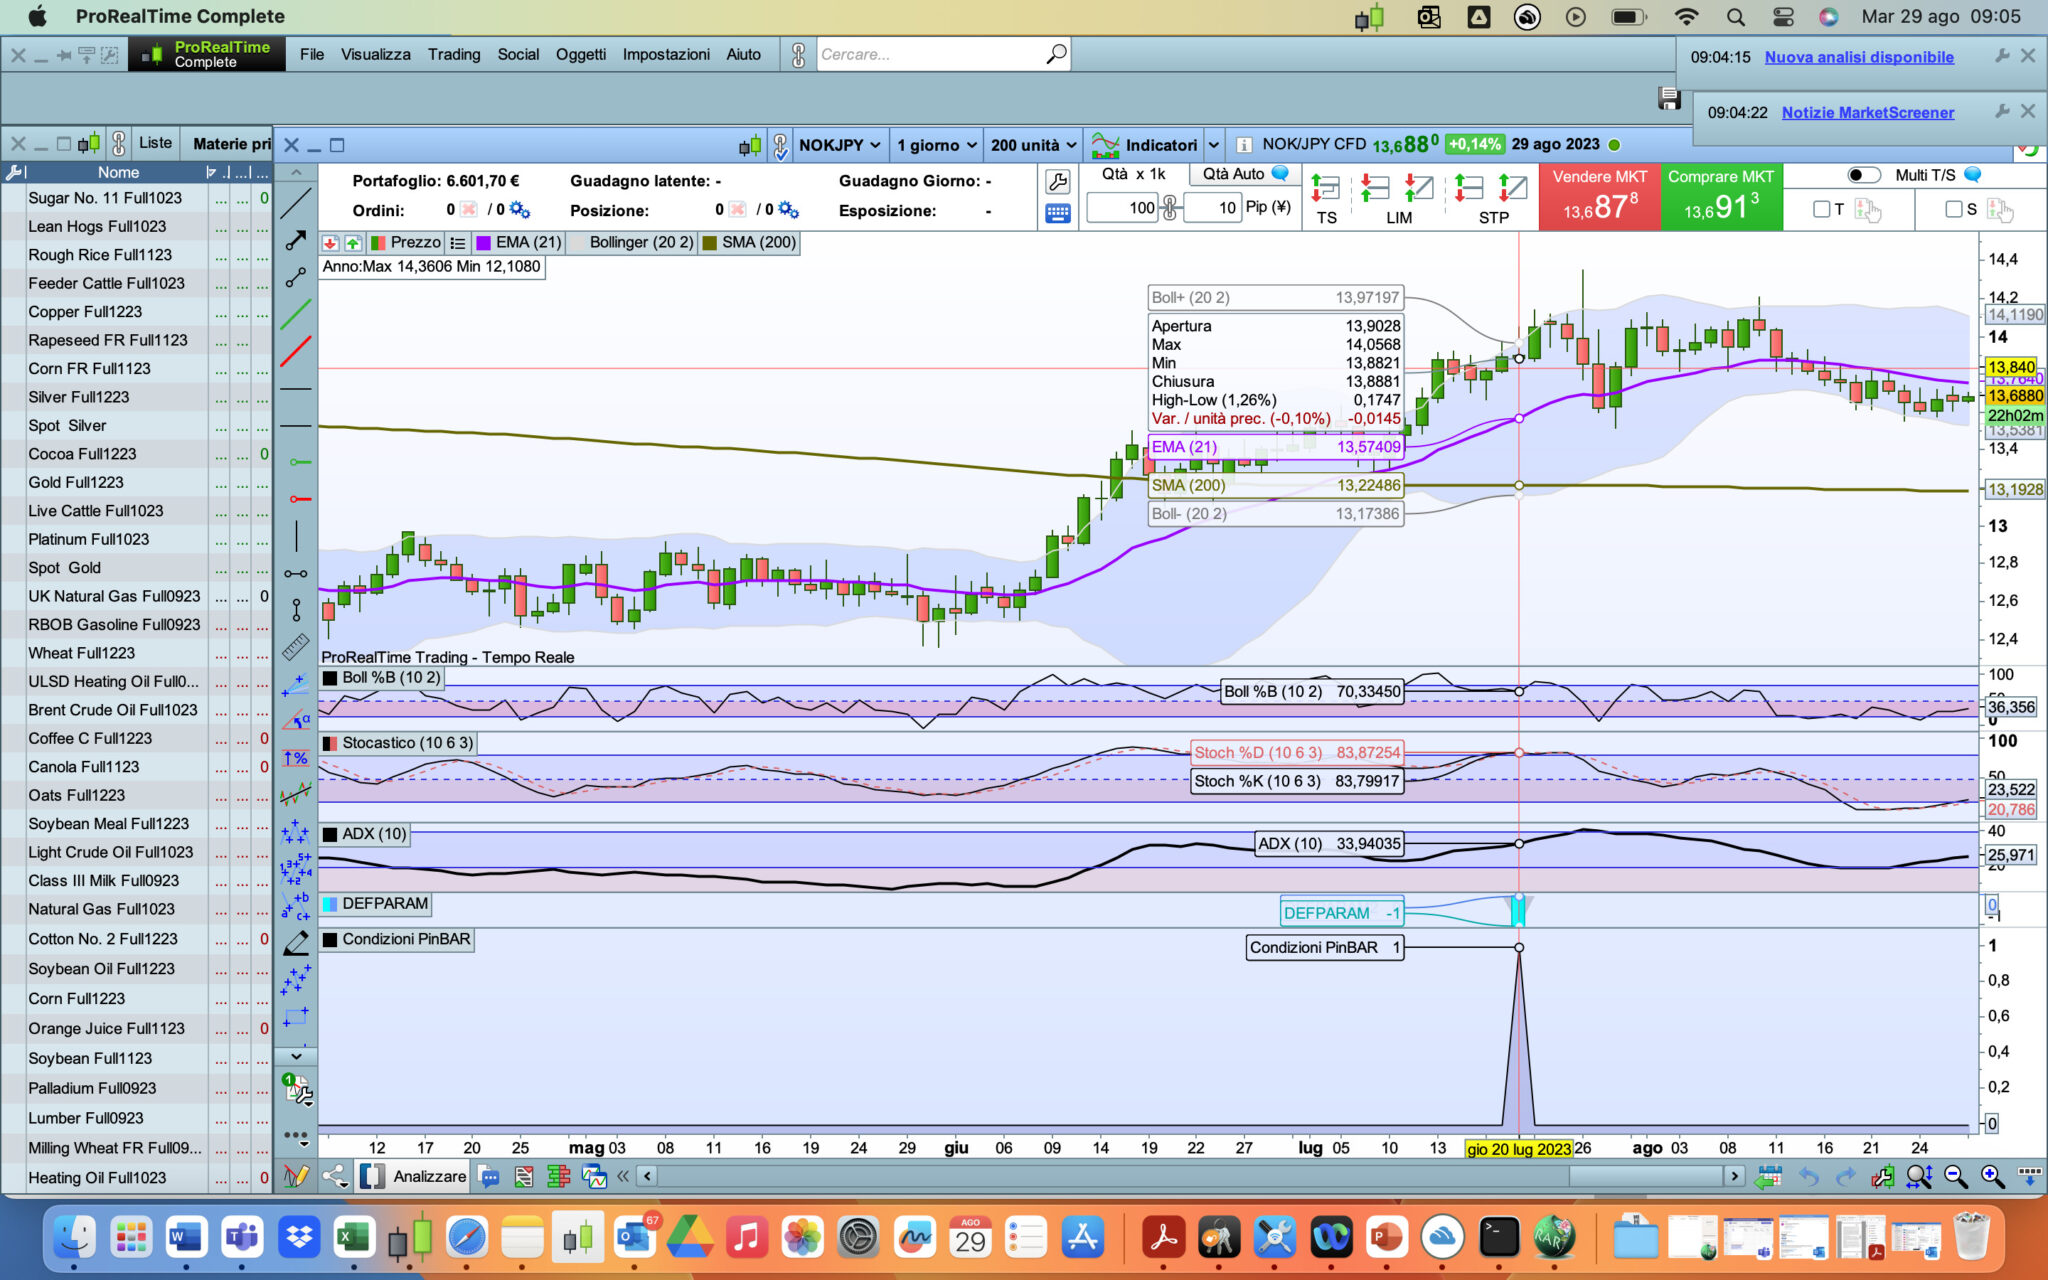
Task: Click the chart list icon next to Prezzo
Action: 458,243
